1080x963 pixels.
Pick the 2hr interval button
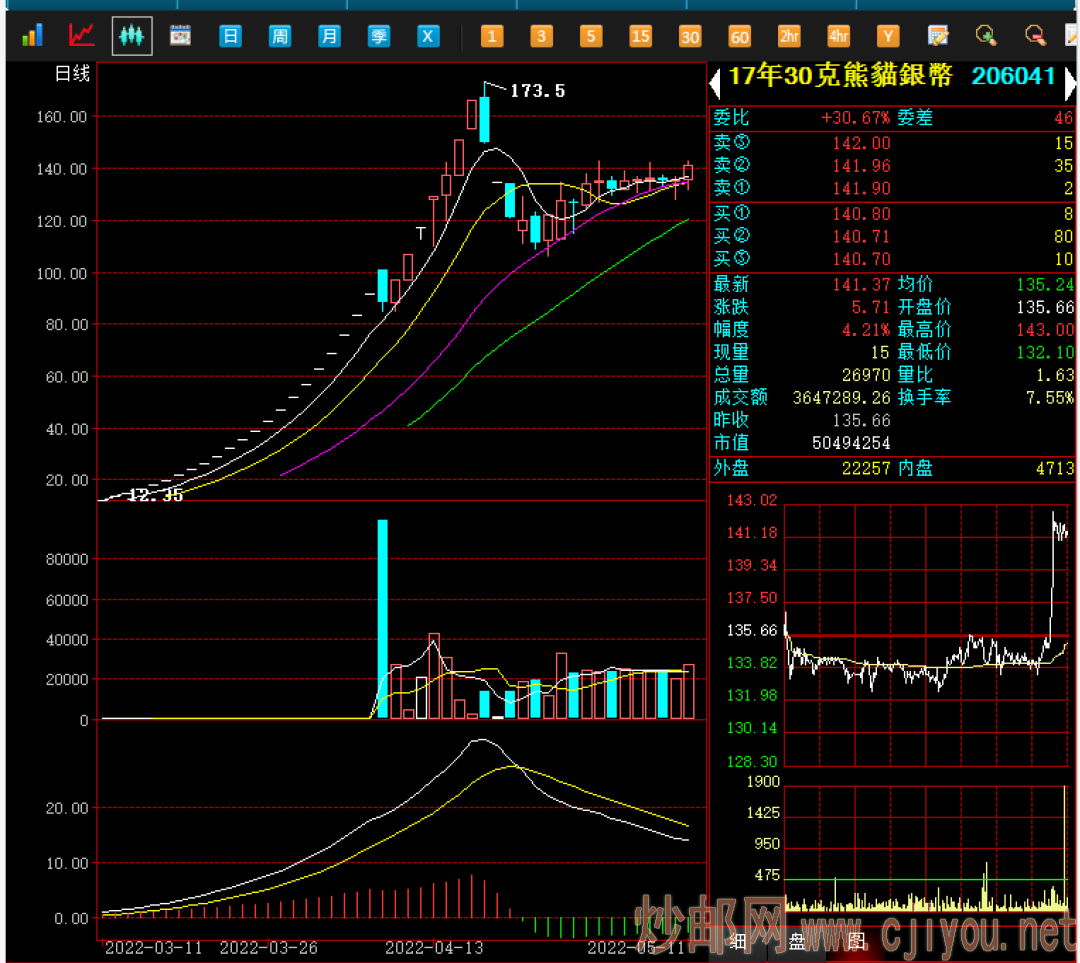coord(789,37)
